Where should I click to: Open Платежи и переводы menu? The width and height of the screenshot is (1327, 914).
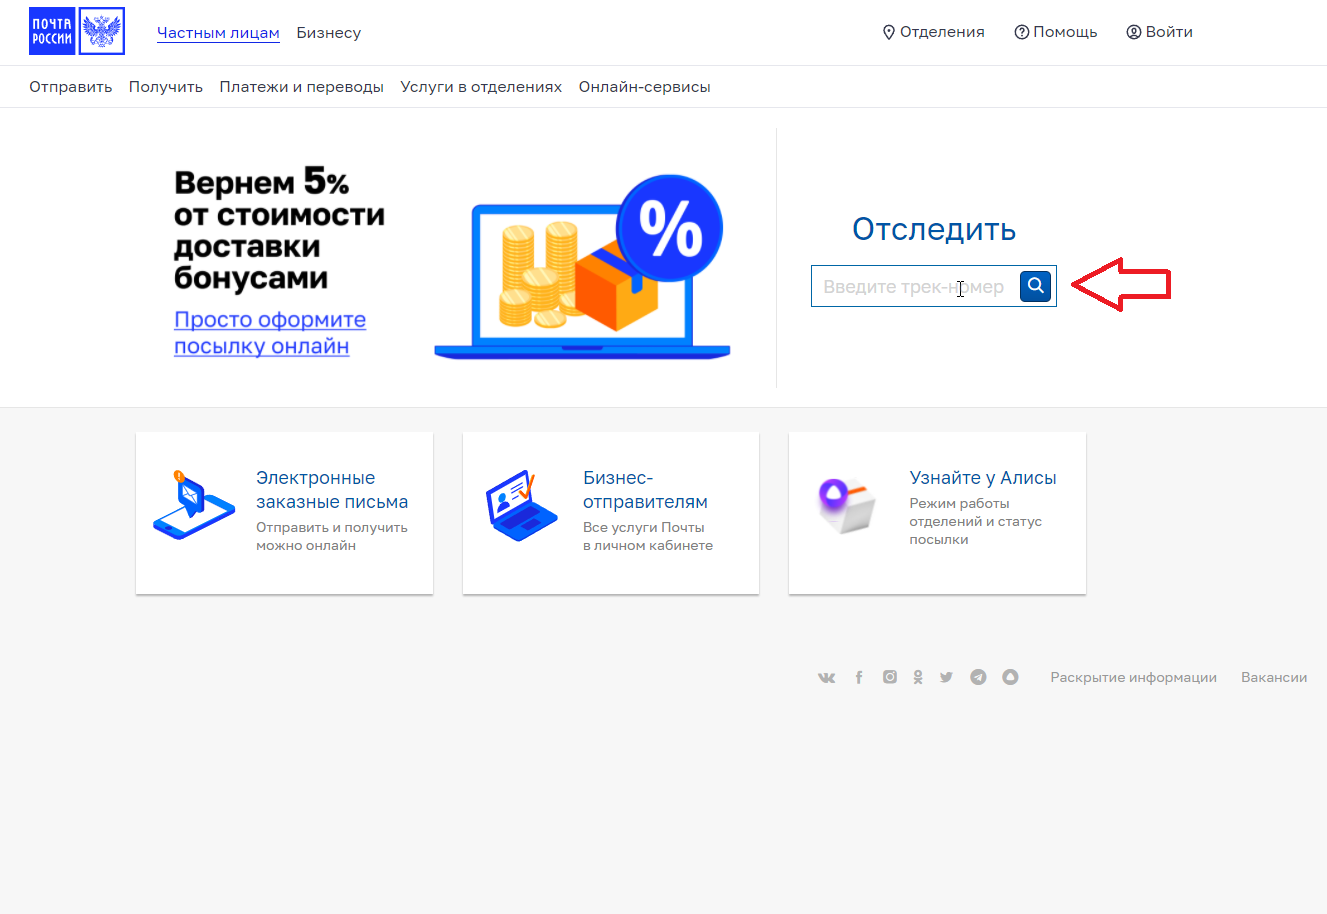(302, 87)
